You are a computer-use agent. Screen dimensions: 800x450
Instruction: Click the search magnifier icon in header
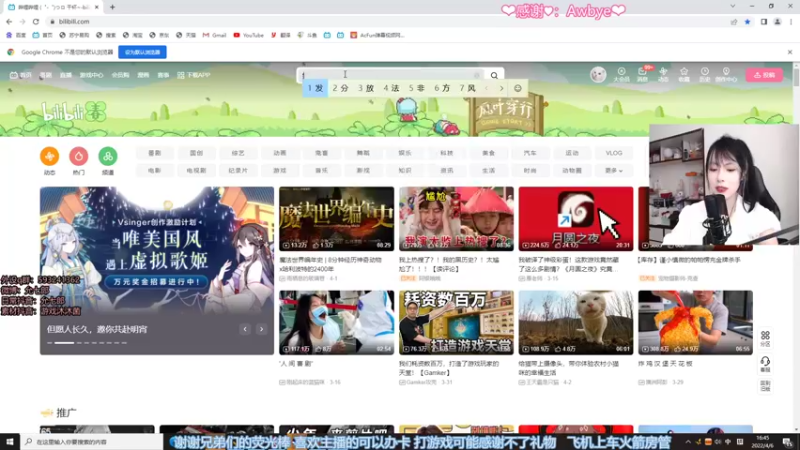(494, 76)
